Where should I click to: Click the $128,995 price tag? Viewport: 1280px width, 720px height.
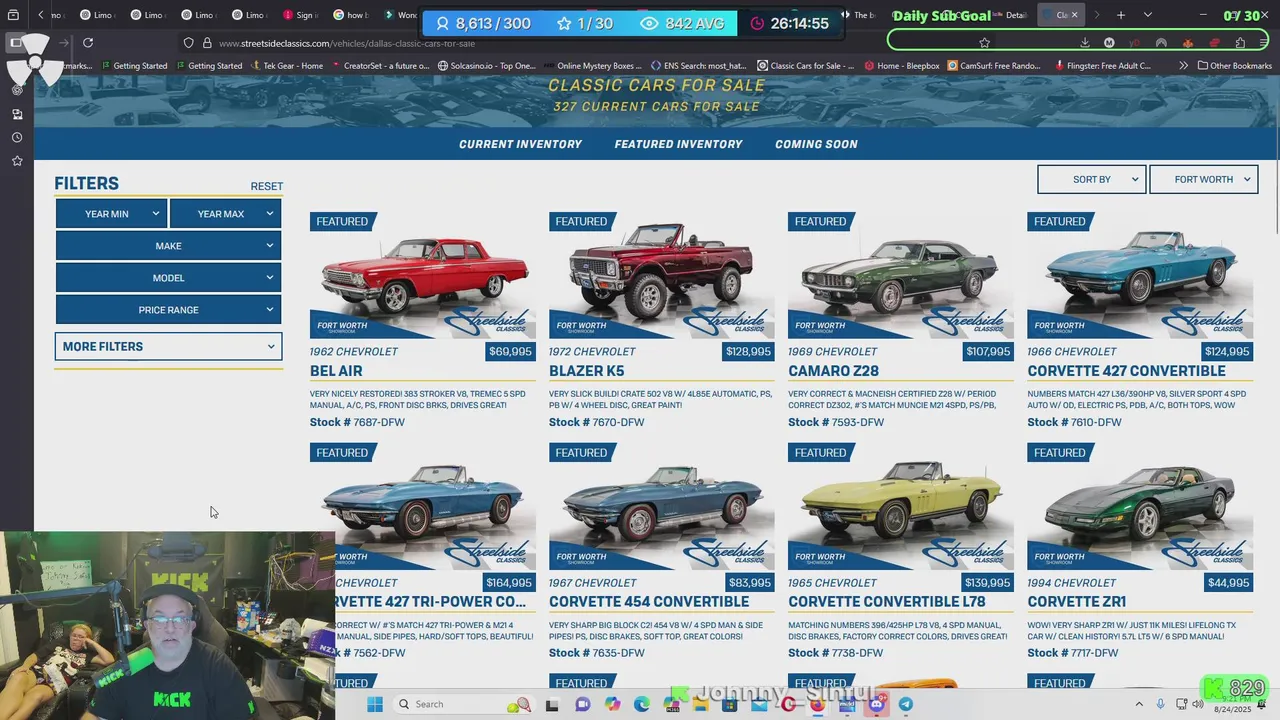[748, 351]
